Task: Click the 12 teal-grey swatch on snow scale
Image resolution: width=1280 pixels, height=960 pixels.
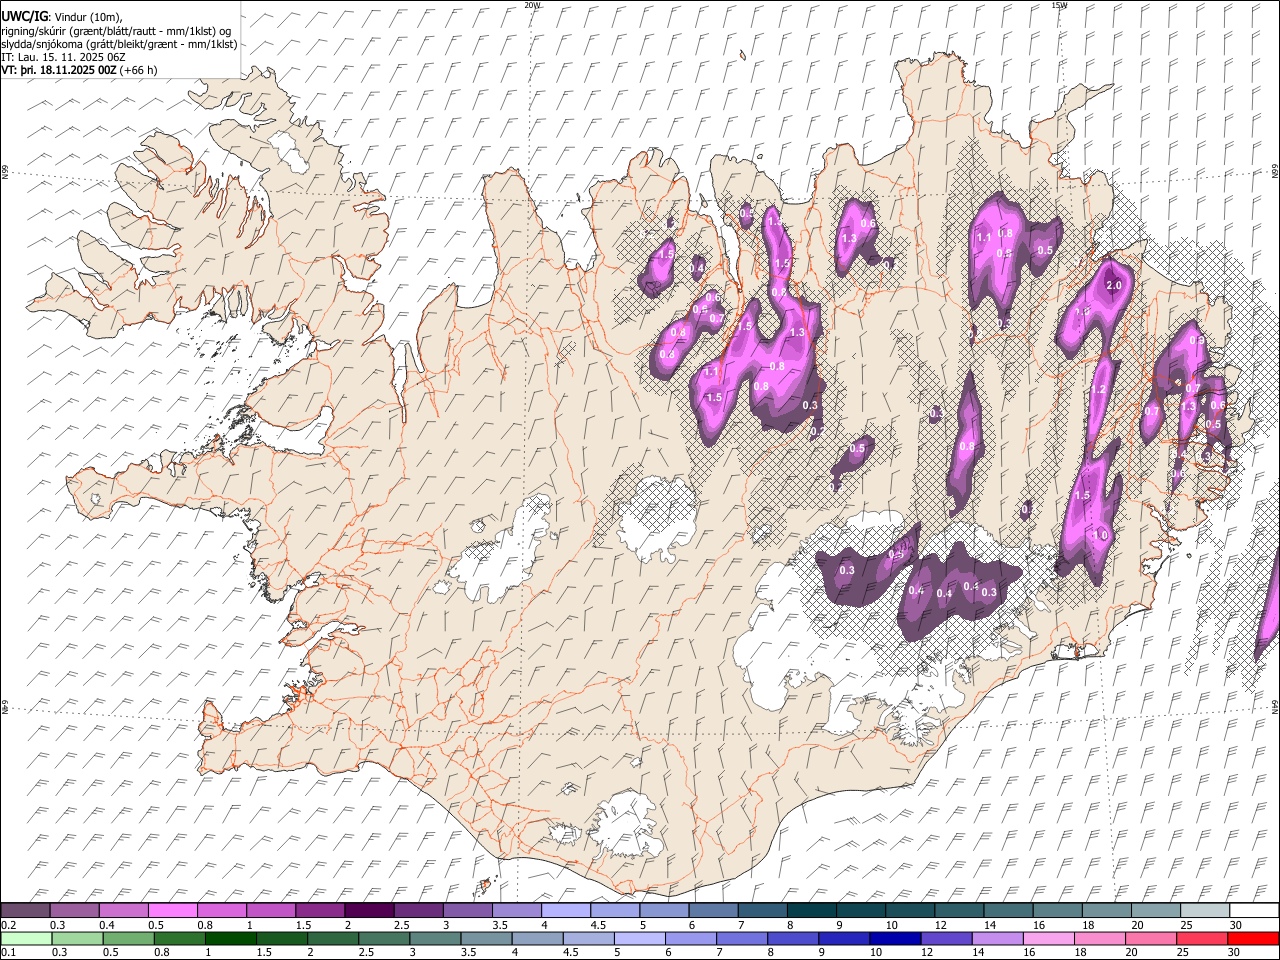Action: coord(959,910)
